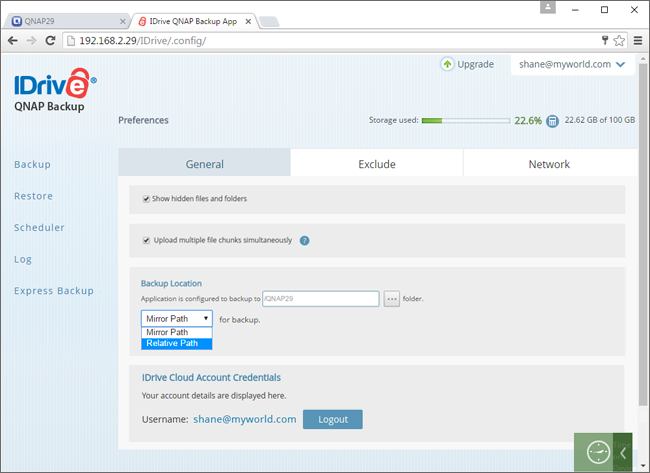Image resolution: width=650 pixels, height=473 pixels.
Task: Click the saved password key icon
Action: point(605,40)
